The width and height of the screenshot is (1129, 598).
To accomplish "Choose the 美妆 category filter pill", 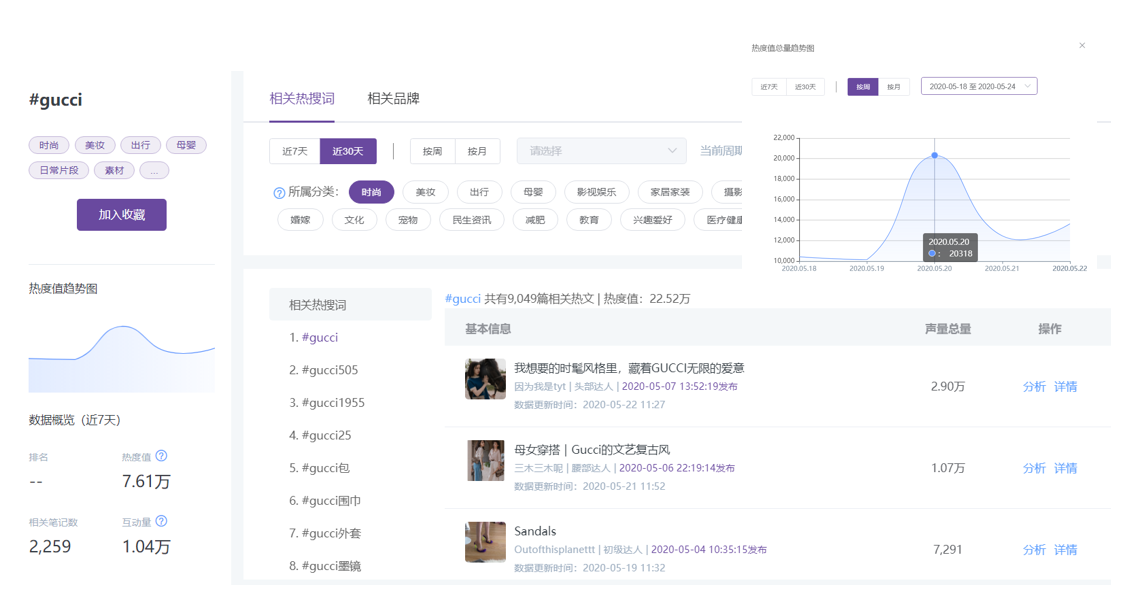I will tap(426, 192).
